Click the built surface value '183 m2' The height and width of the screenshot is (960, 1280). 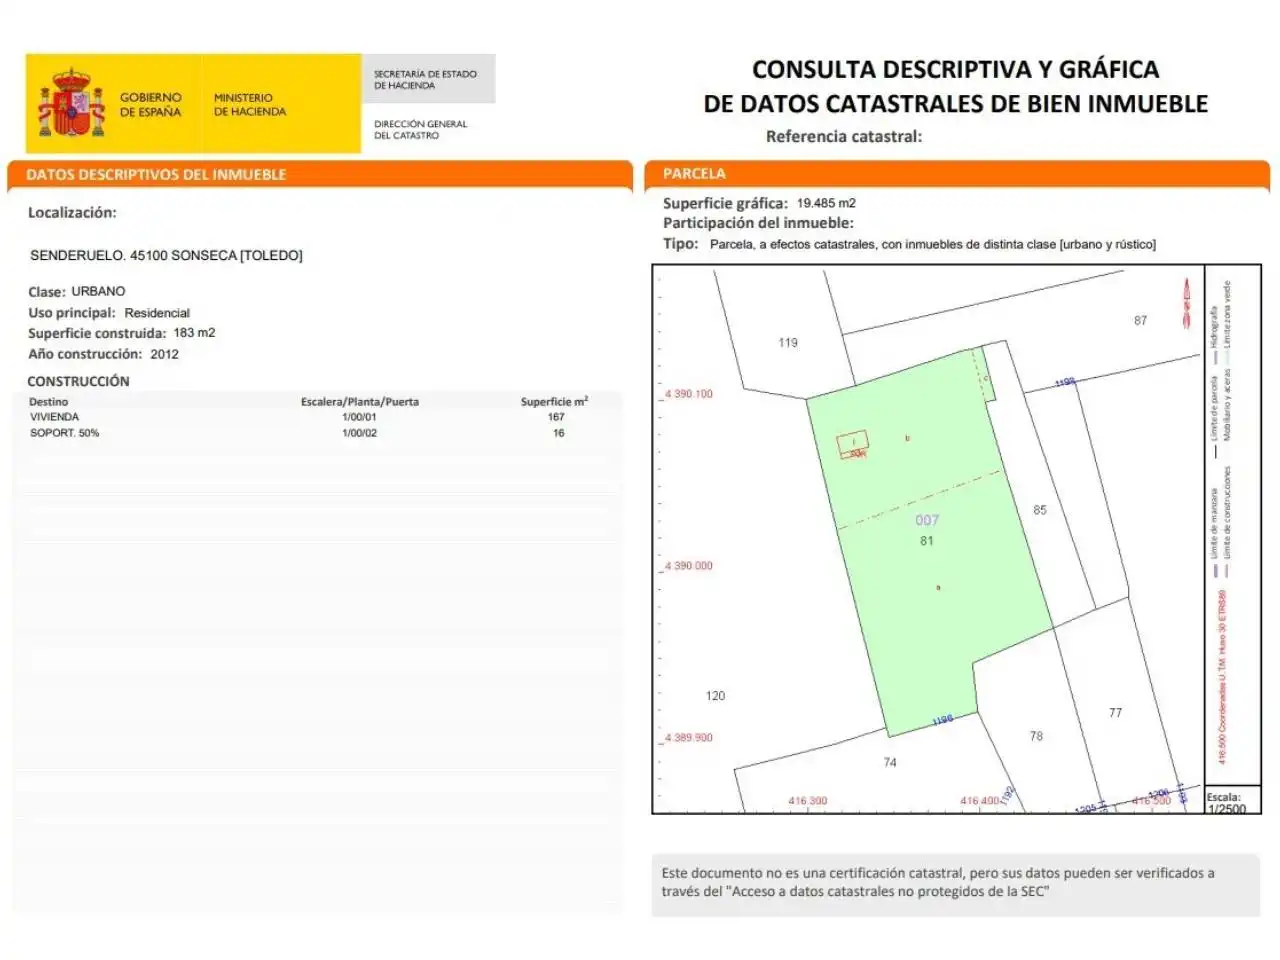point(194,333)
